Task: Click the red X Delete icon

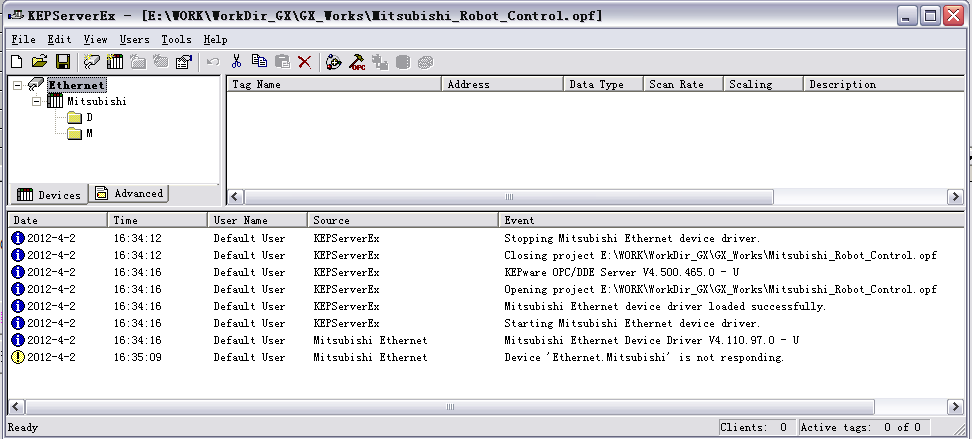Action: (305, 62)
